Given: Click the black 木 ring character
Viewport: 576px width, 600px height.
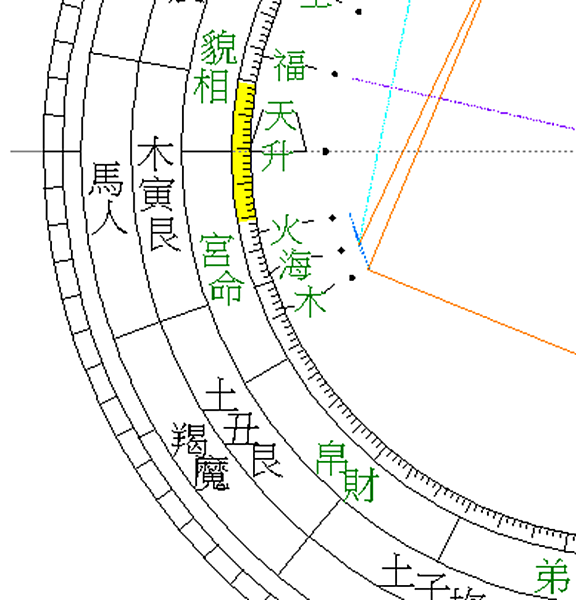Looking at the screenshot, I should 155,153.
